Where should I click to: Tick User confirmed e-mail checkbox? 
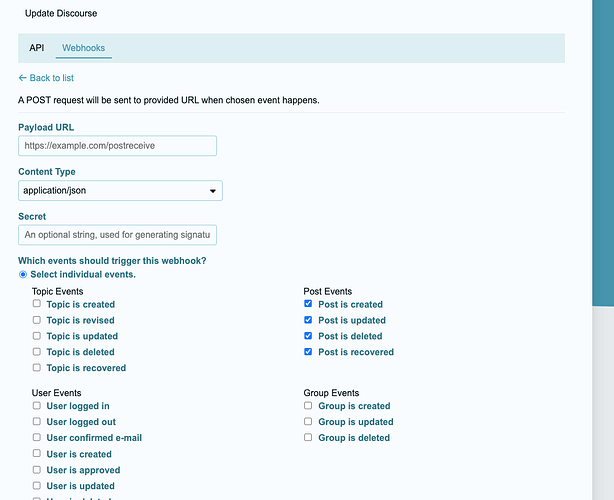tap(37, 437)
